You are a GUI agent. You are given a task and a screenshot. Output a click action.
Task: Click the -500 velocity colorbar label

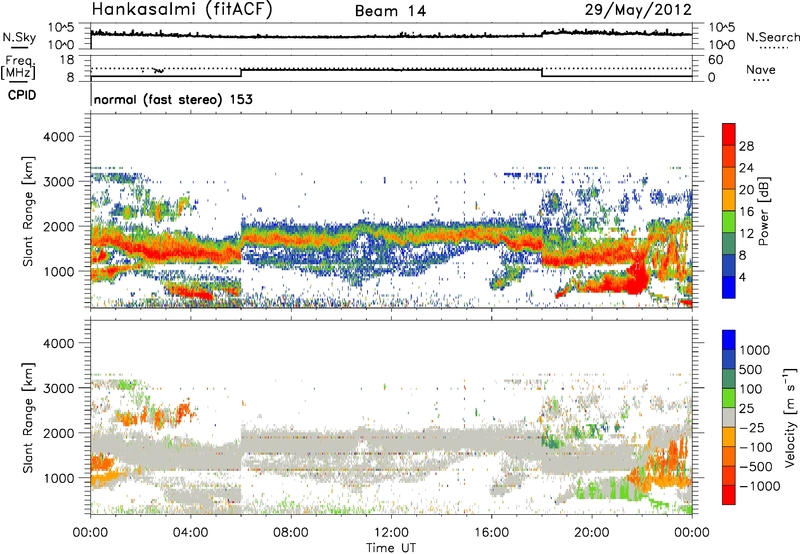pos(756,466)
